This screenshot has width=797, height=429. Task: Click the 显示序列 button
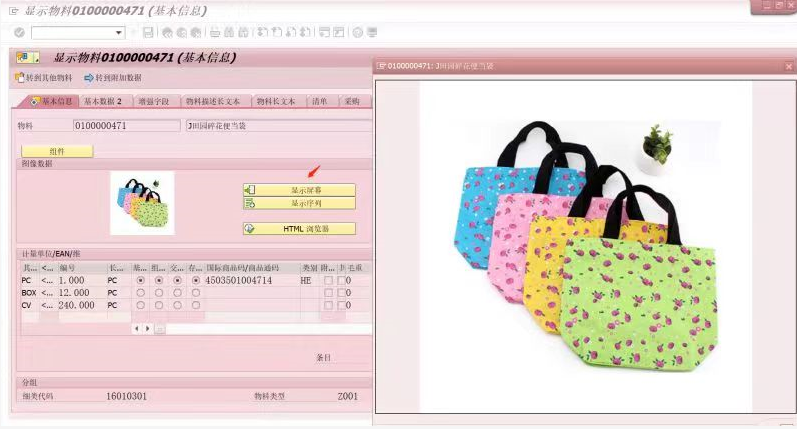(299, 203)
